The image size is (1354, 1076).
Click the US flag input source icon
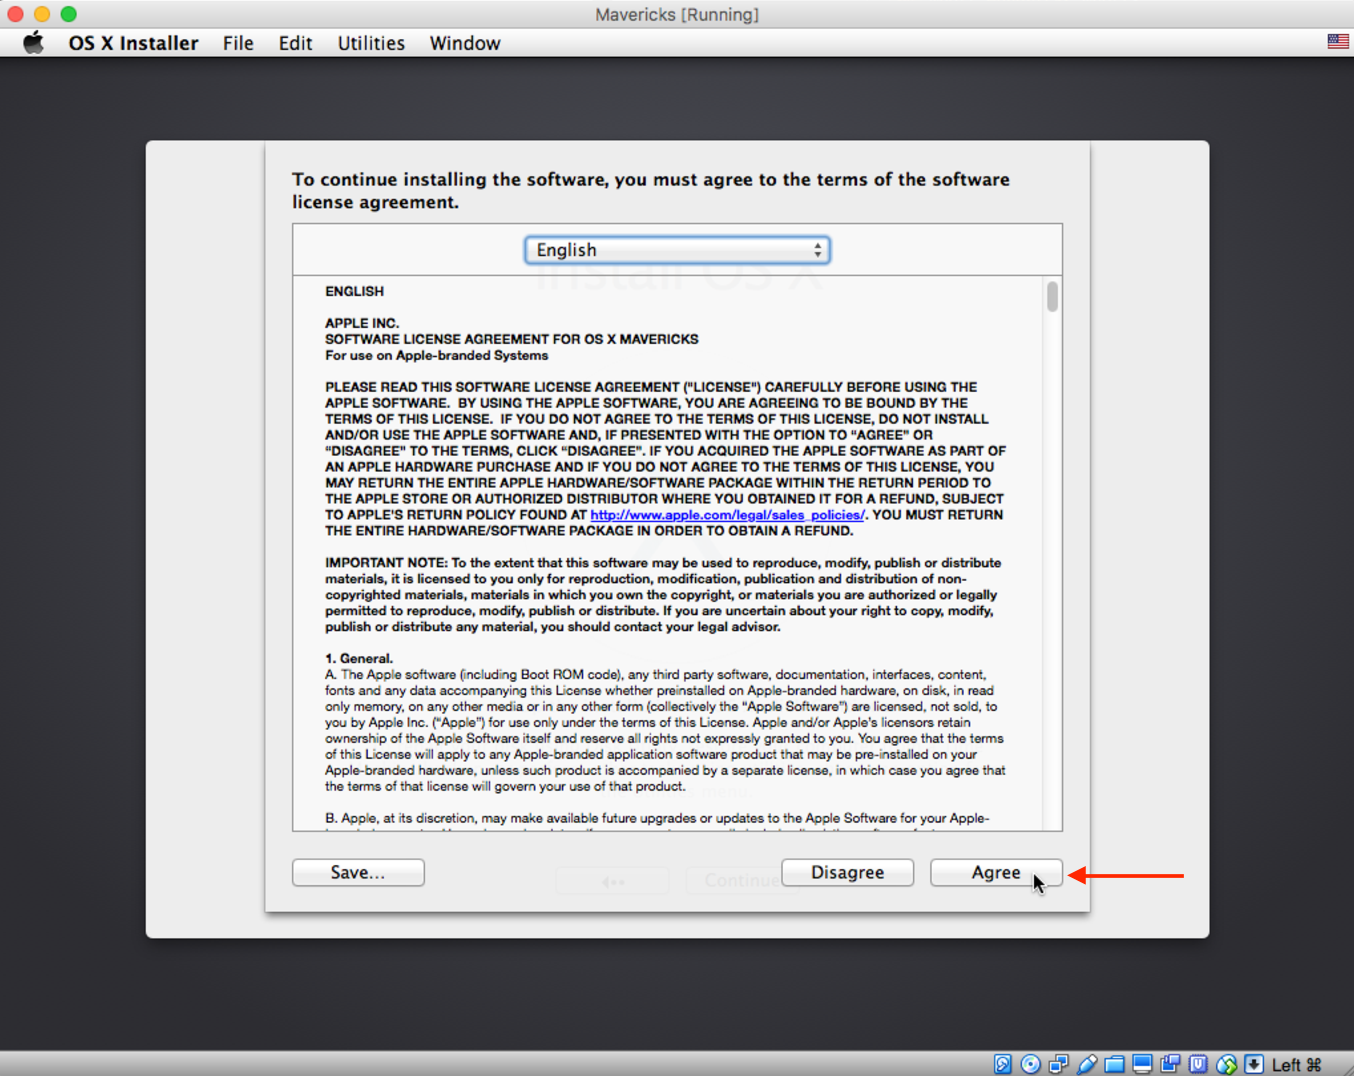pyautogui.click(x=1337, y=41)
